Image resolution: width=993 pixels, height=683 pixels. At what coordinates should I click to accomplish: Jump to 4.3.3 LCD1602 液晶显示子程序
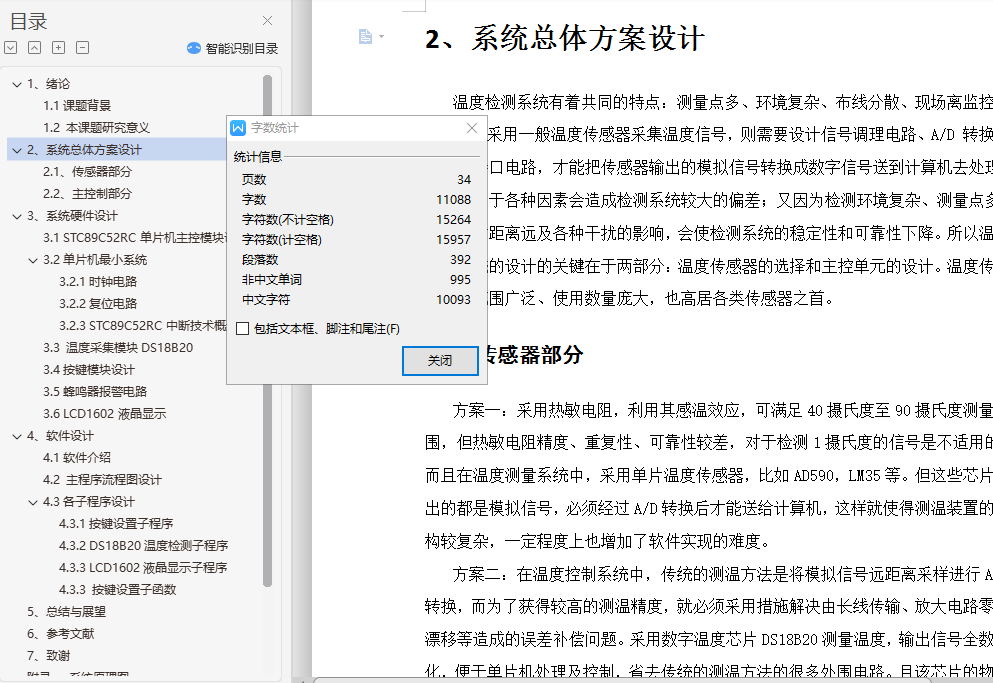coord(143,568)
